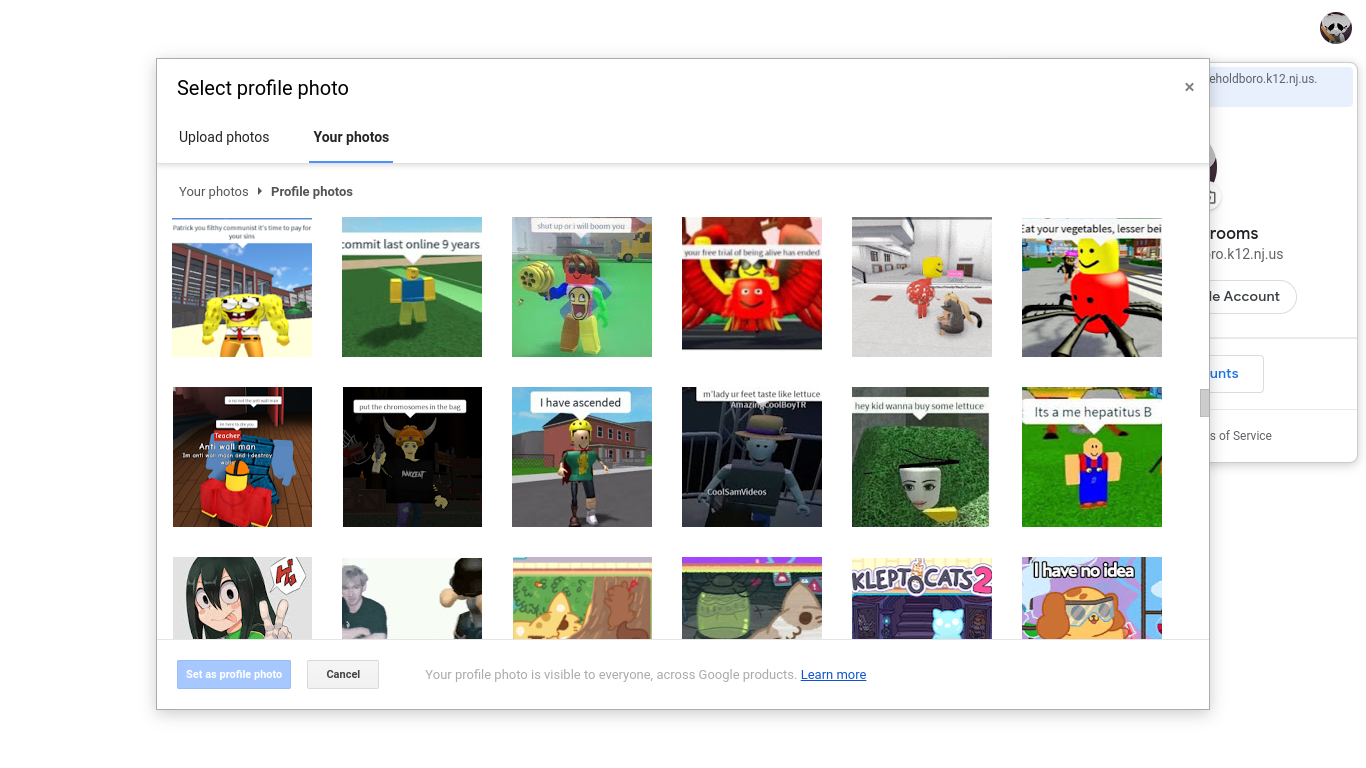Click the photo grid scrollbar thumb

click(x=1204, y=403)
